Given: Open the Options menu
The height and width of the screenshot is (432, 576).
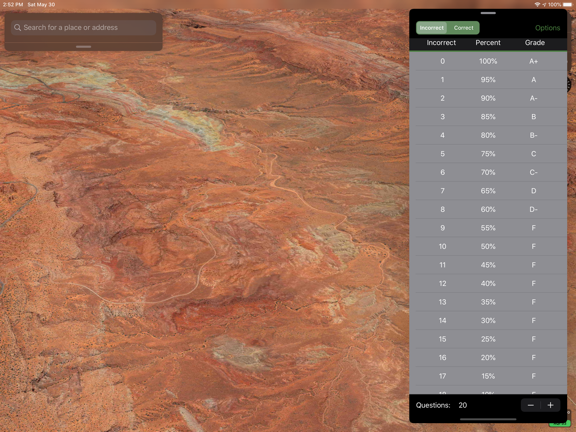Looking at the screenshot, I should point(547,28).
